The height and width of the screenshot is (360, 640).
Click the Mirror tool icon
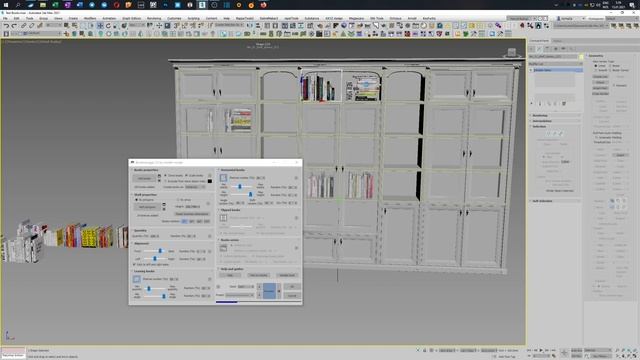click(x=250, y=26)
